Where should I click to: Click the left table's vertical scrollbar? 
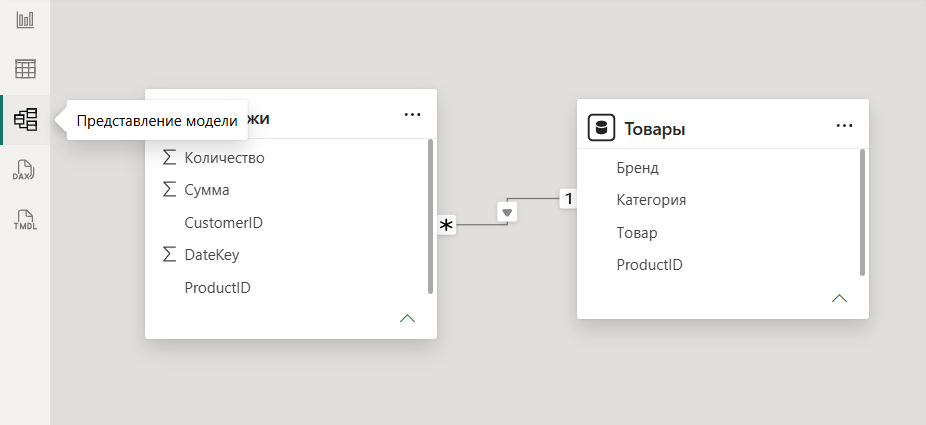(x=431, y=216)
